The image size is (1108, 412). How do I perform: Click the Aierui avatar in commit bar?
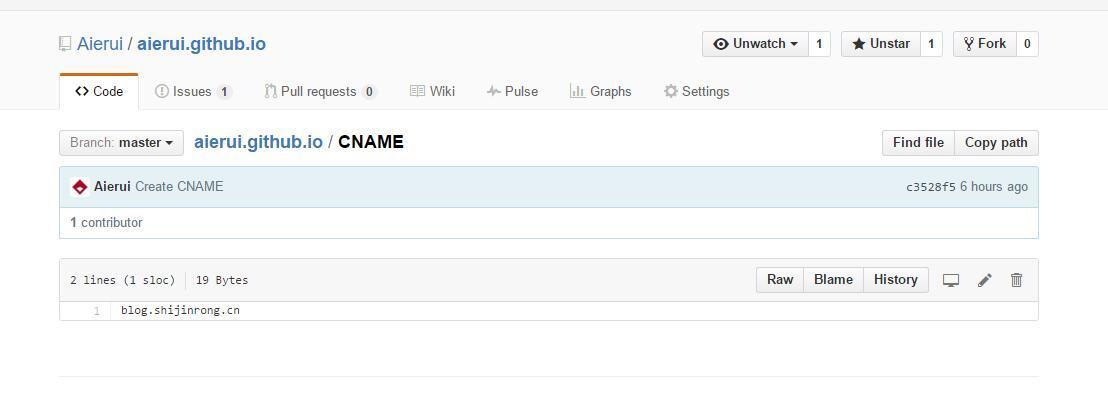pyautogui.click(x=80, y=187)
